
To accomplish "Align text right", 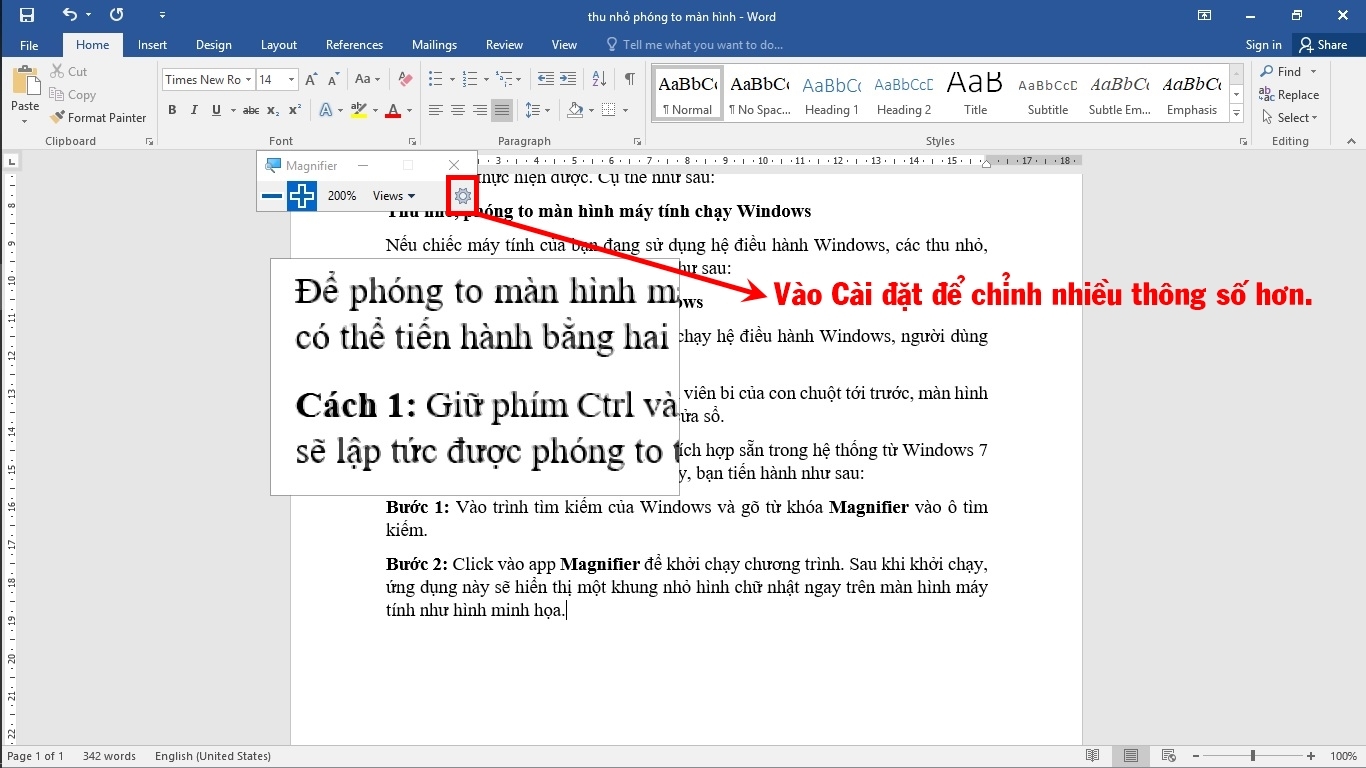I will pos(480,110).
